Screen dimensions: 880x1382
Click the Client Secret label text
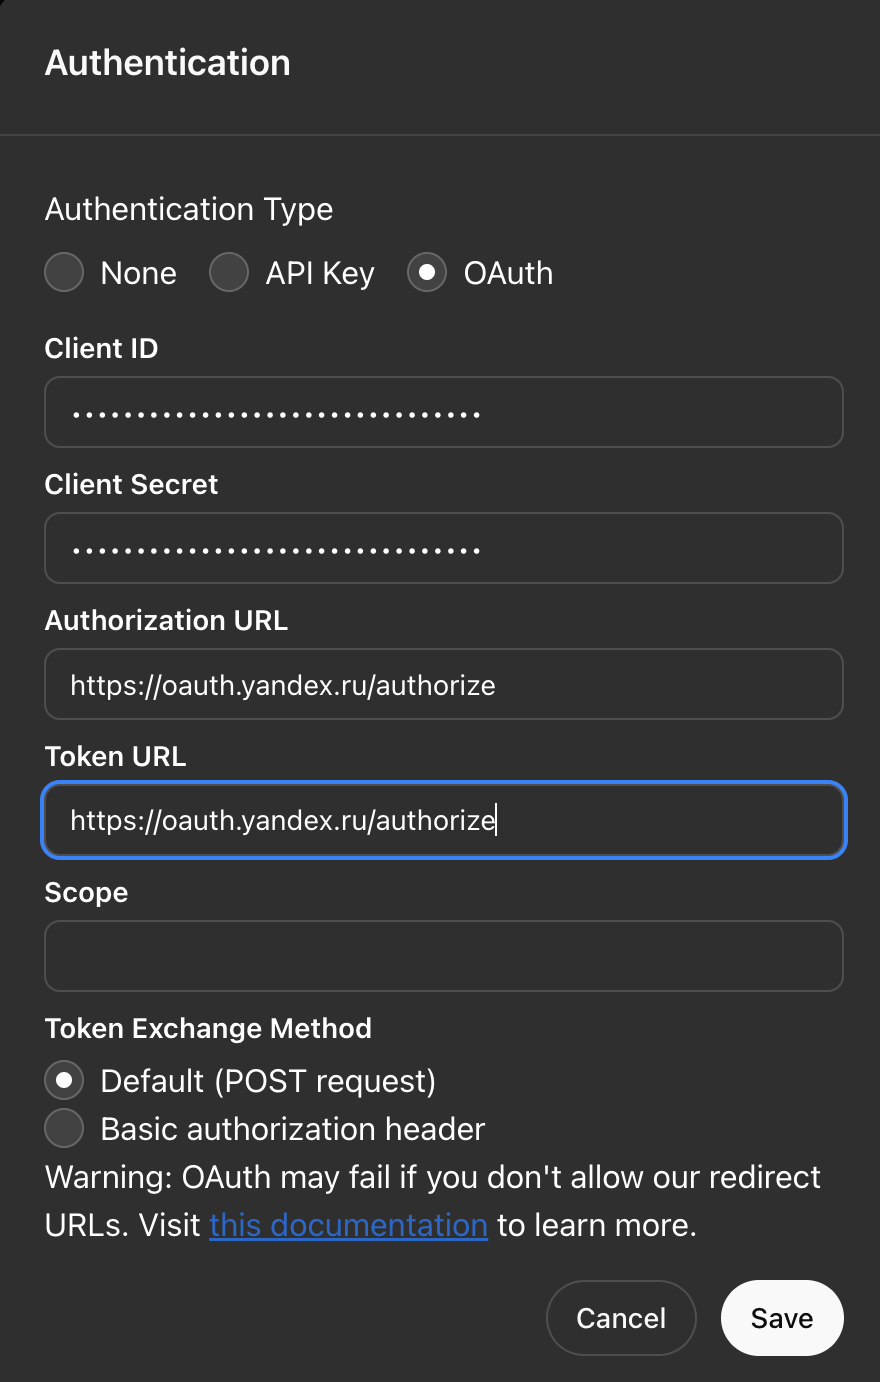(x=131, y=484)
